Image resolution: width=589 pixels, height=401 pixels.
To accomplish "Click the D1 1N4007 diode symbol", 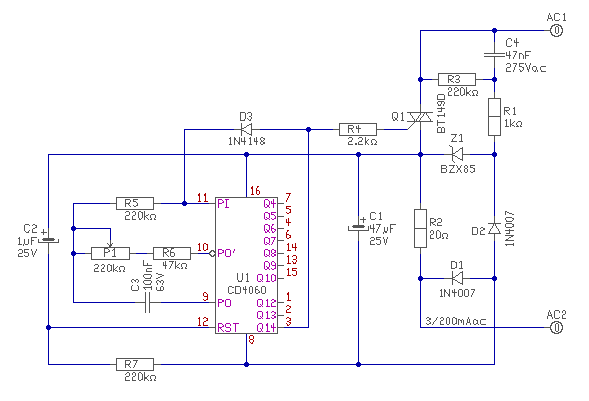I will pos(457,278).
